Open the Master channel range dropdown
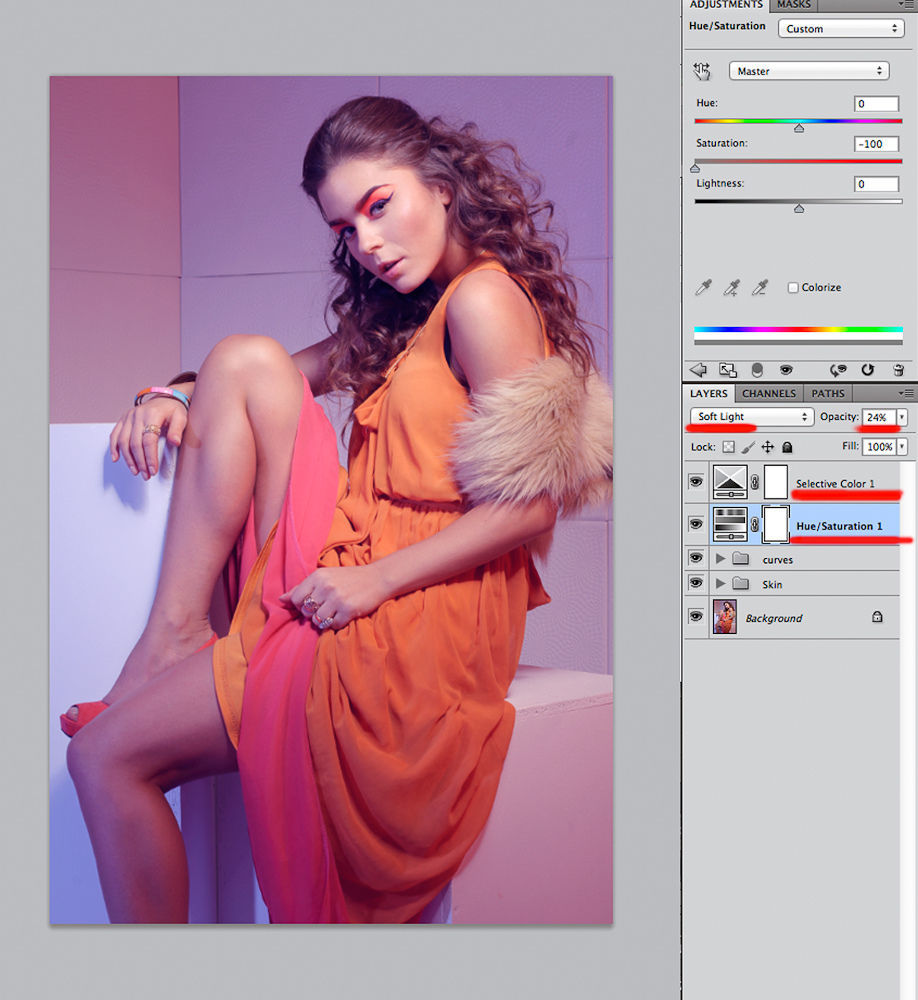The height and width of the screenshot is (1000, 918). pos(808,71)
